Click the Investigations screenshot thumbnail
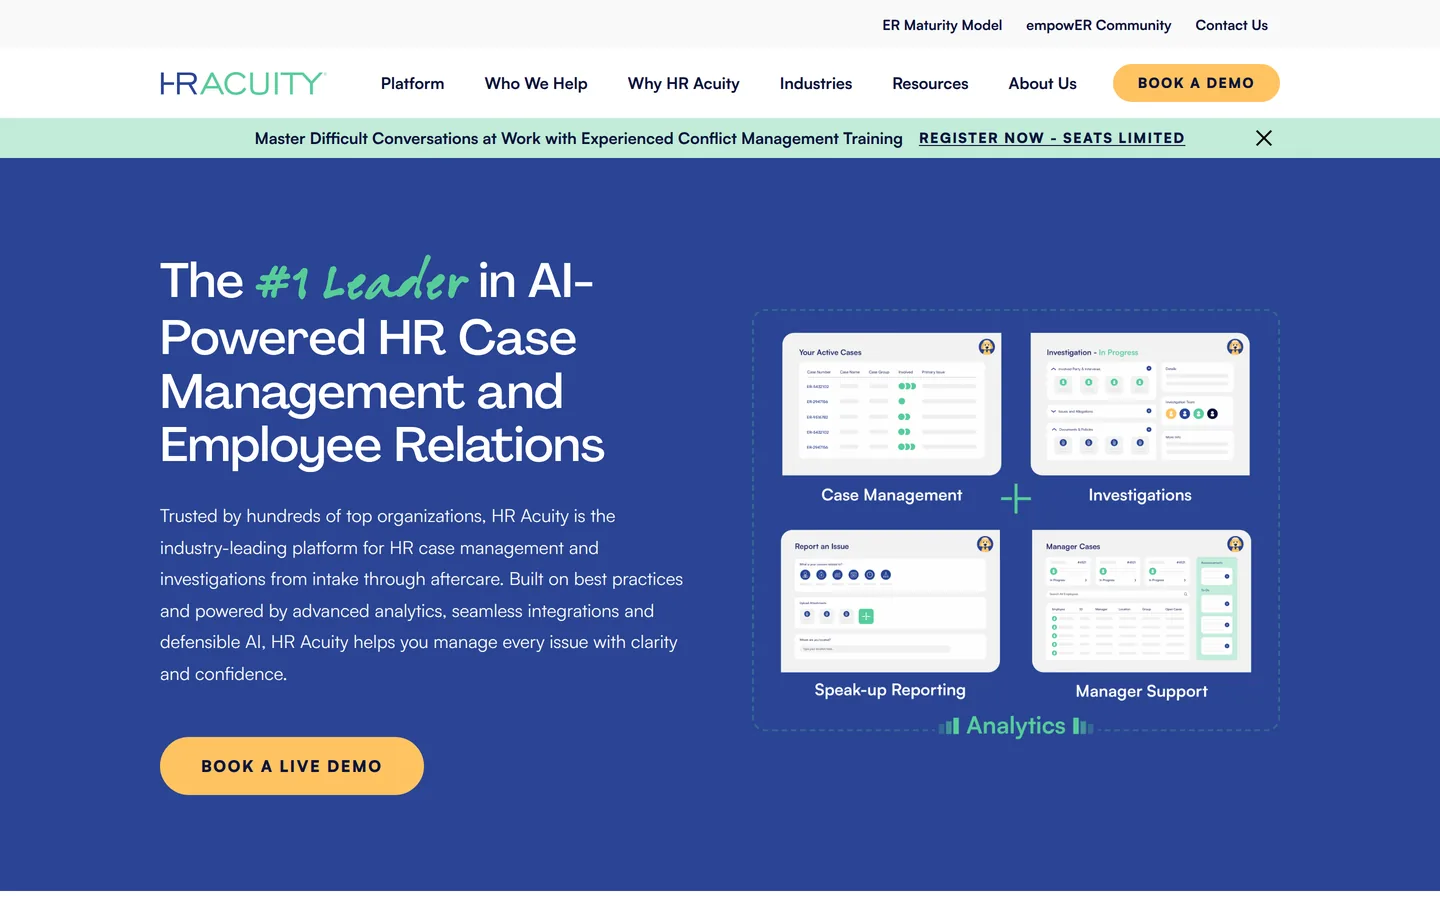The height and width of the screenshot is (900, 1440). click(x=1140, y=404)
